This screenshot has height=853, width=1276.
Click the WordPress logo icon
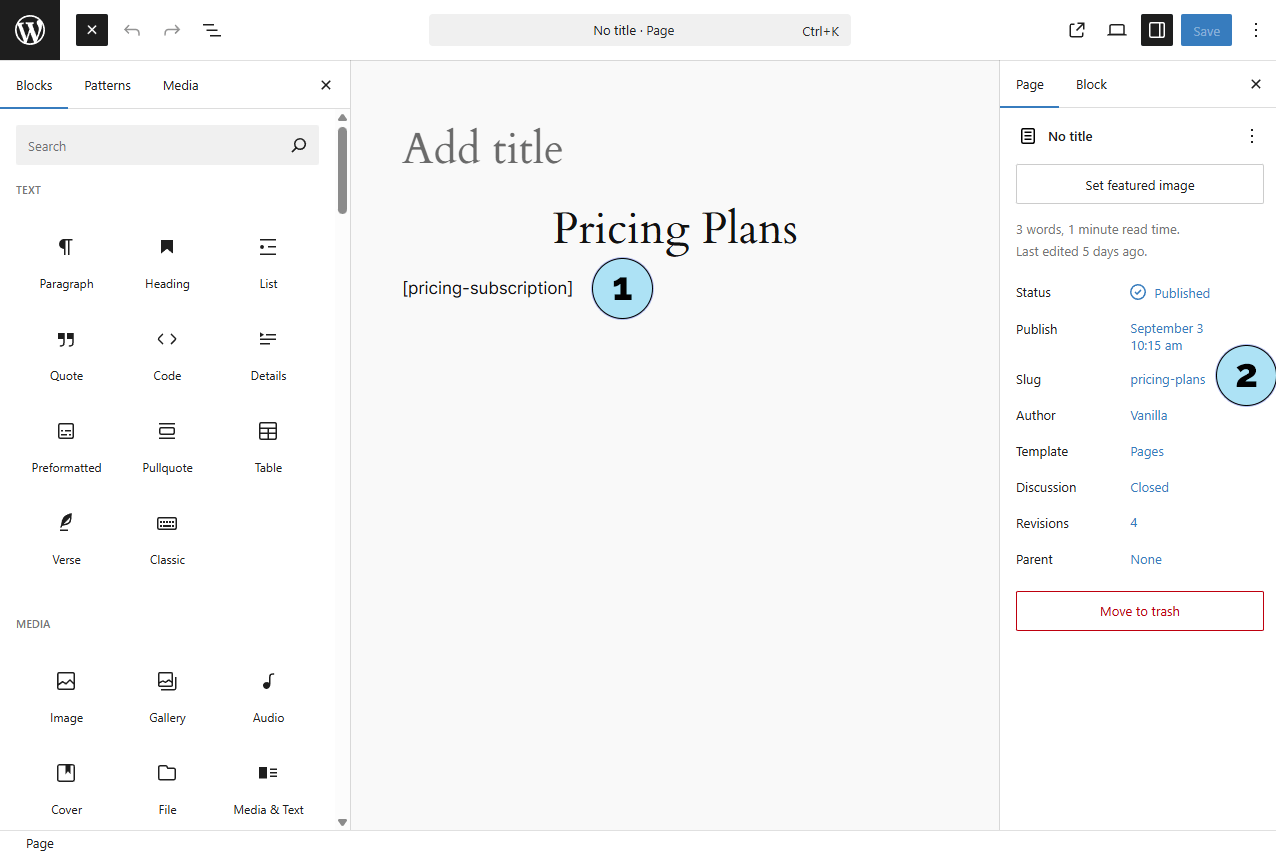[x=30, y=30]
